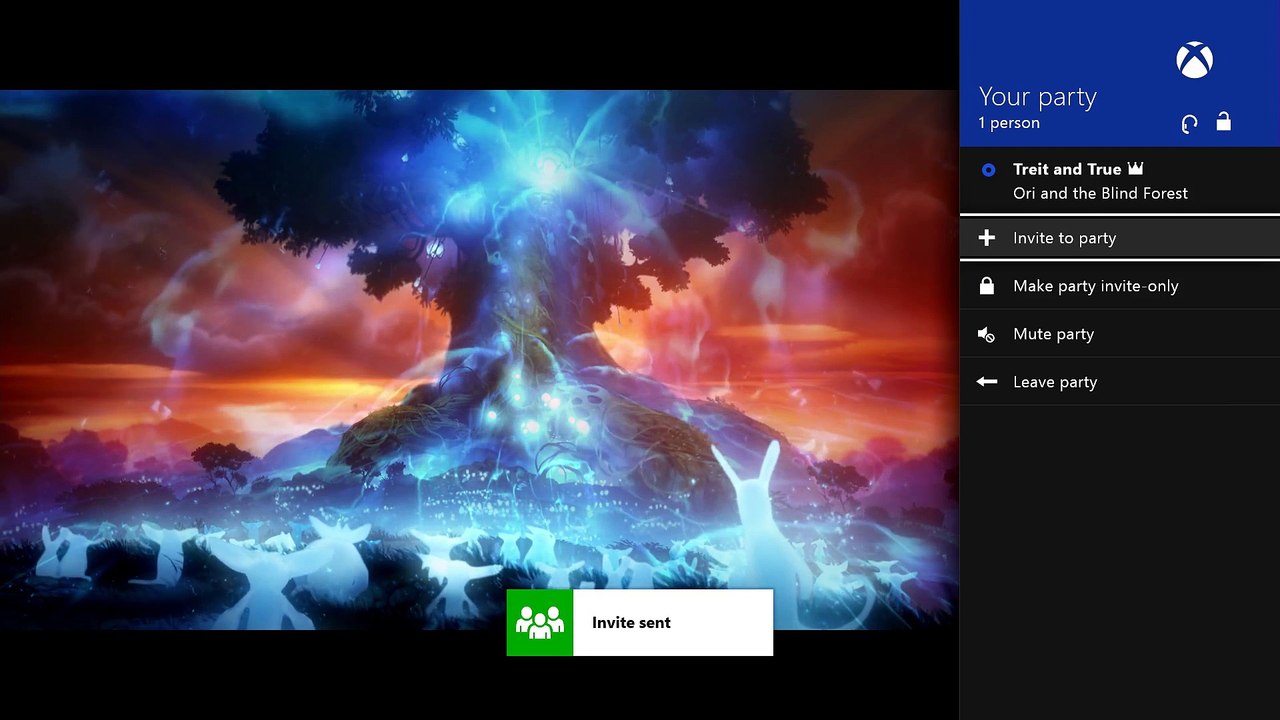Click the lock icon beside Make party invite-only
This screenshot has width=1280, height=720.
987,286
